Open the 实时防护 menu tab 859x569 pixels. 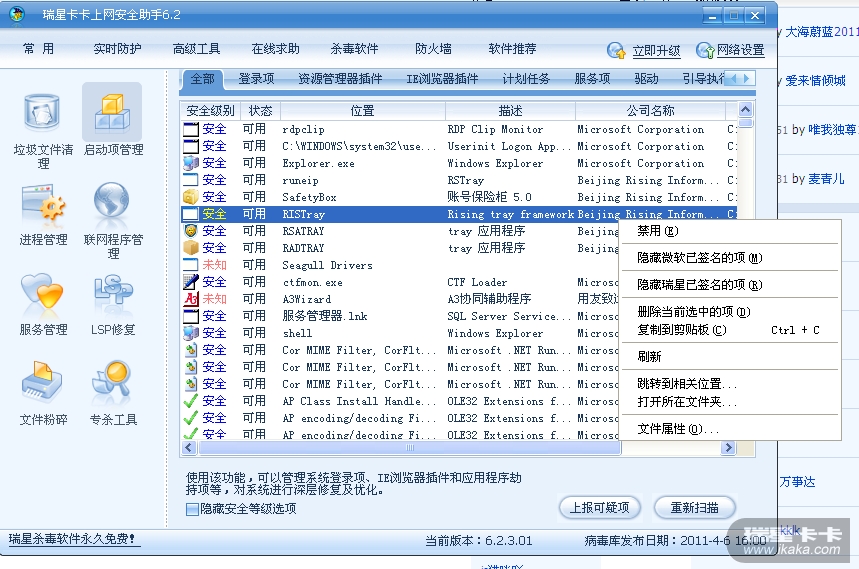pyautogui.click(x=117, y=49)
